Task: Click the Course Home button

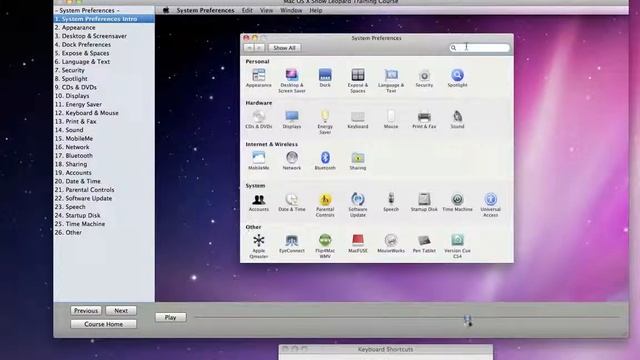Action: pyautogui.click(x=103, y=324)
